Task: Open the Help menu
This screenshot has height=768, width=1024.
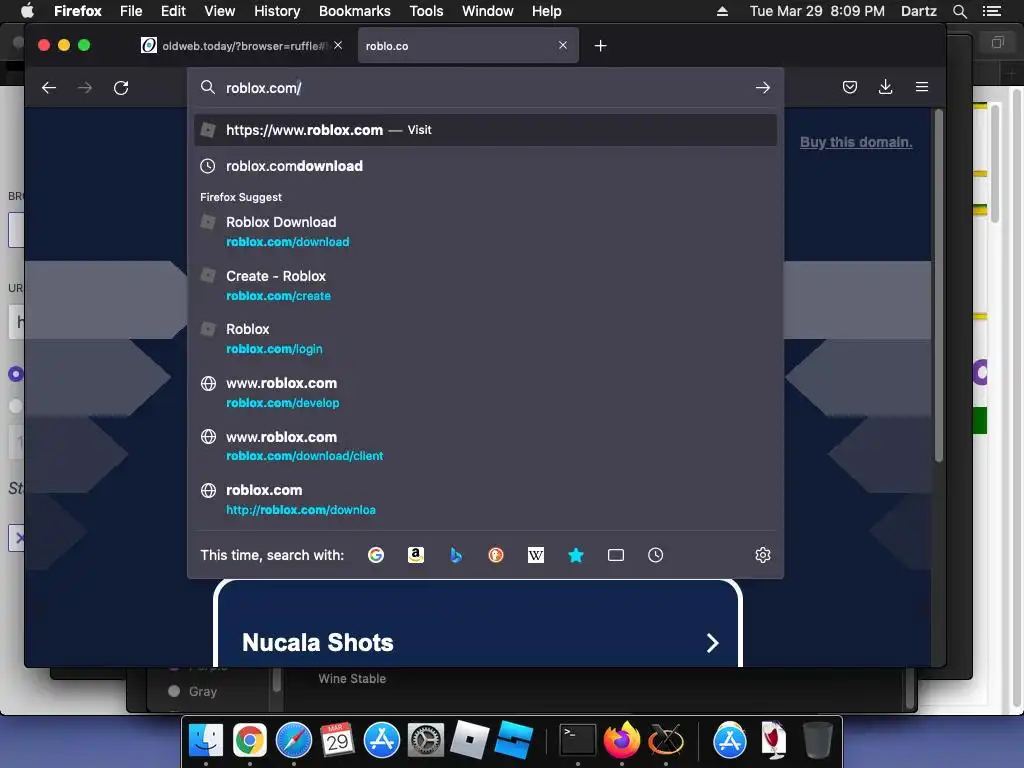Action: coord(547,11)
